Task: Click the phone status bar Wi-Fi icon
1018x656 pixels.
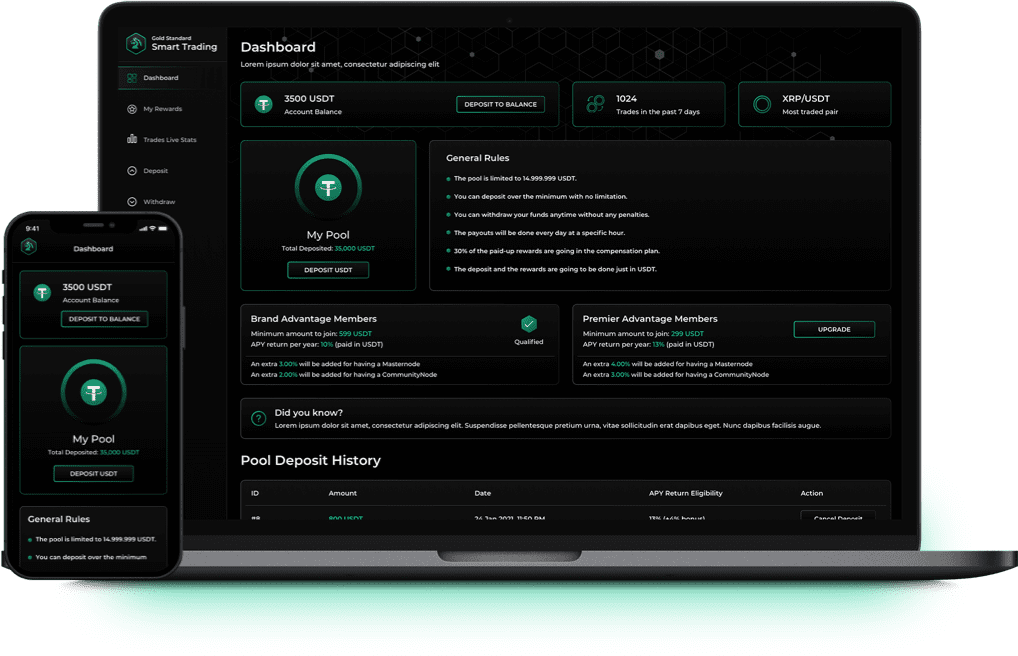Action: pyautogui.click(x=153, y=229)
